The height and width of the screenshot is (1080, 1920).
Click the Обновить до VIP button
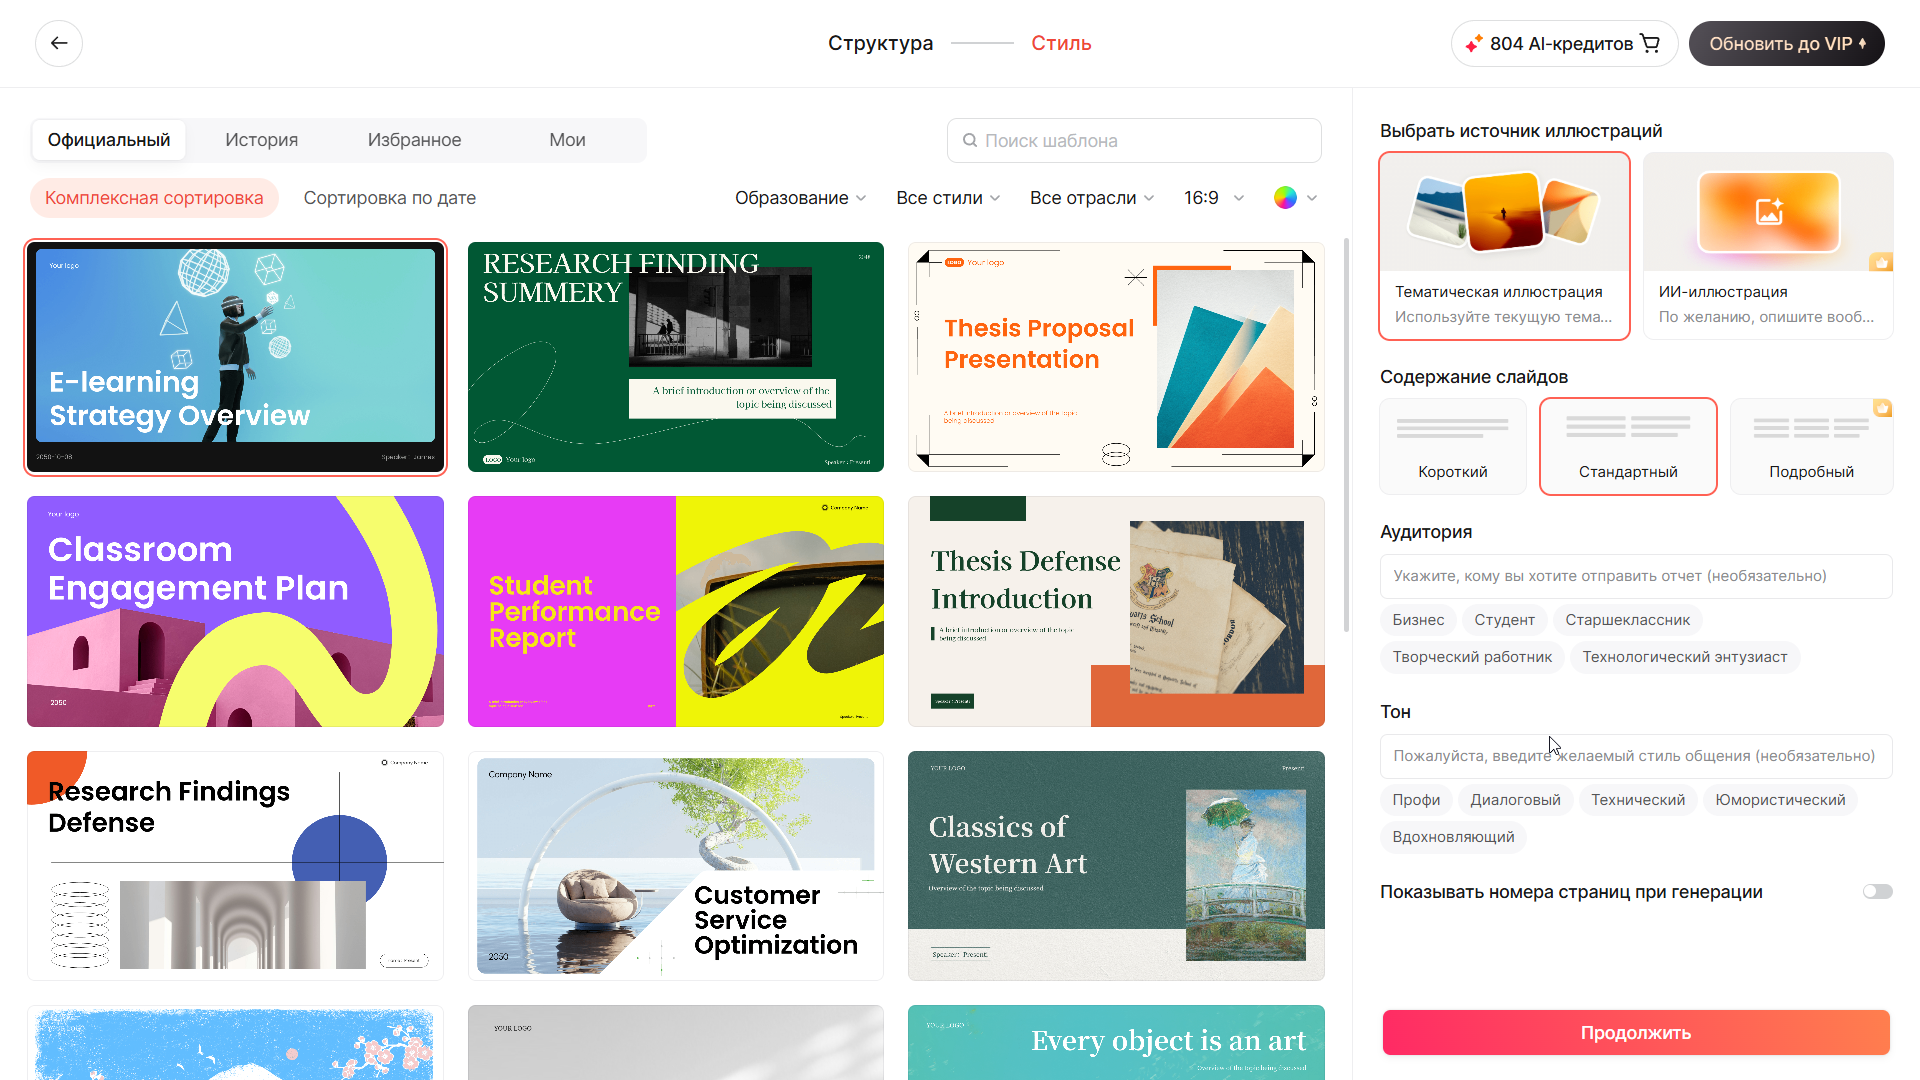point(1786,43)
